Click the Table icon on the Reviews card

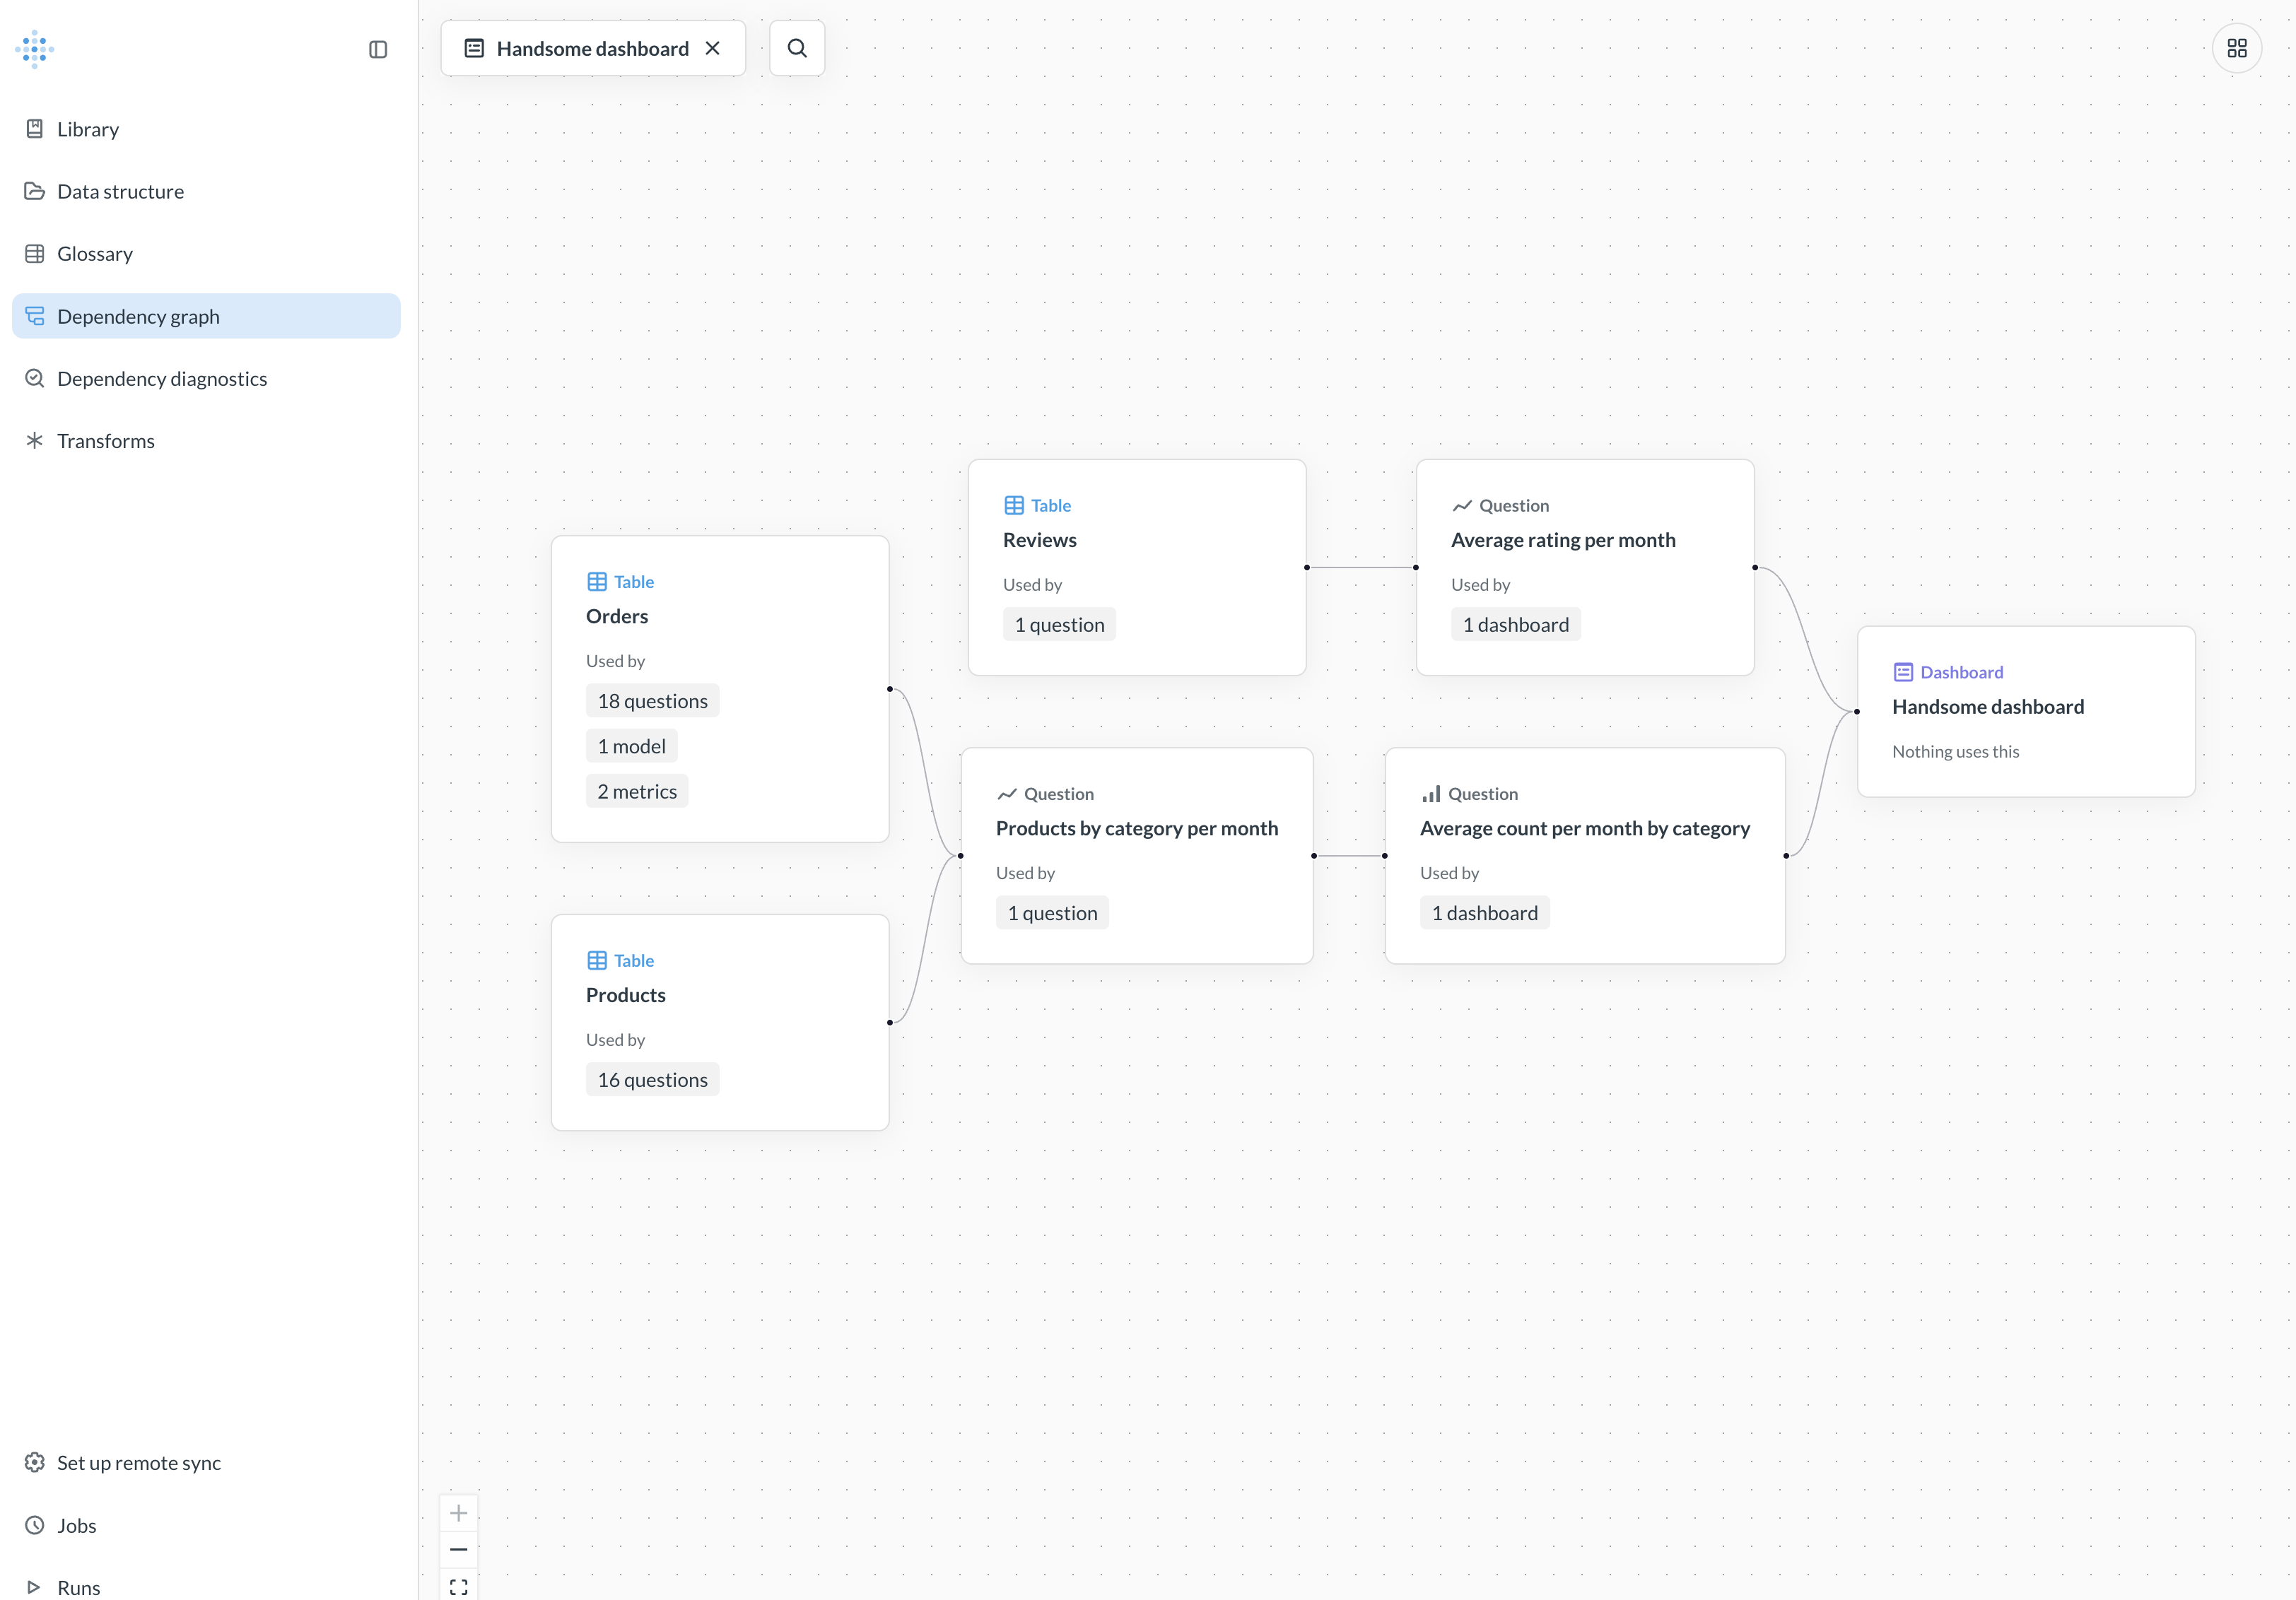tap(1013, 505)
